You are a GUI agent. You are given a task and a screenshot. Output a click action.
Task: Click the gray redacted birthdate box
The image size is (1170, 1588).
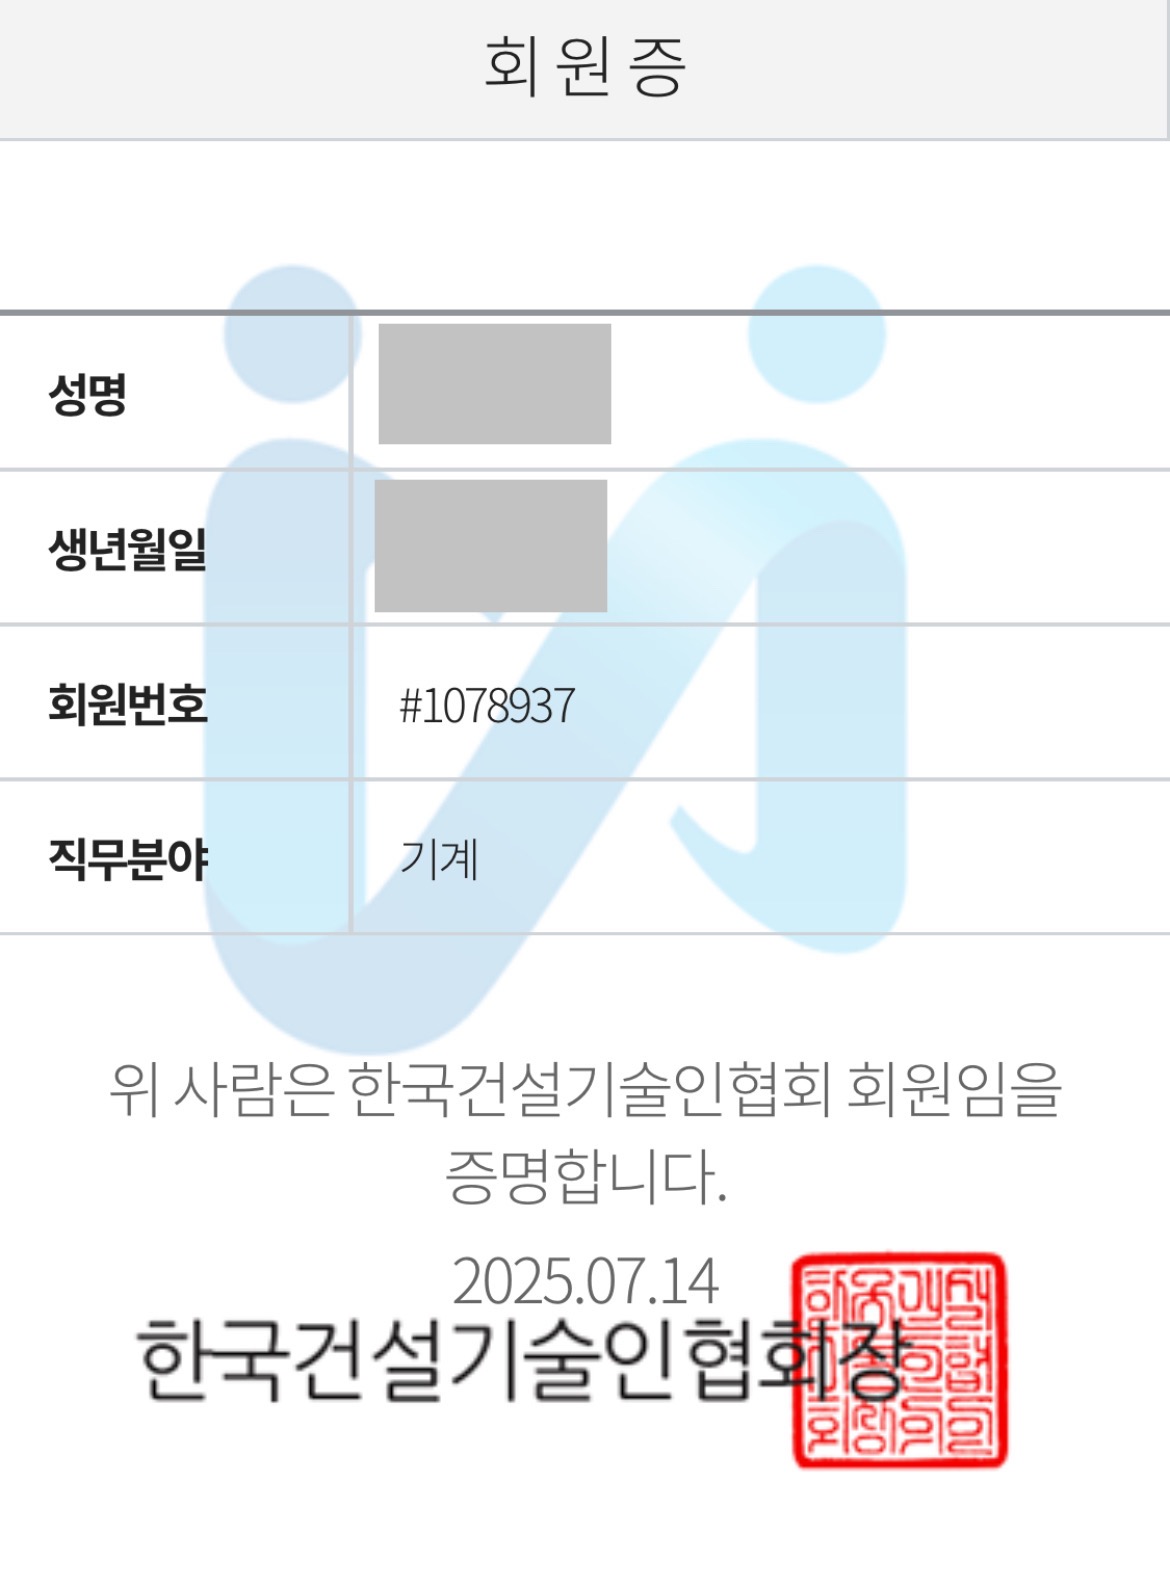click(491, 546)
